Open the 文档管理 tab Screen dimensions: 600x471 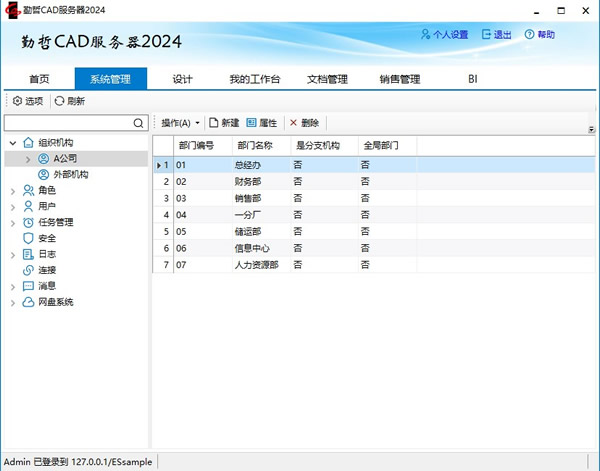[326, 79]
